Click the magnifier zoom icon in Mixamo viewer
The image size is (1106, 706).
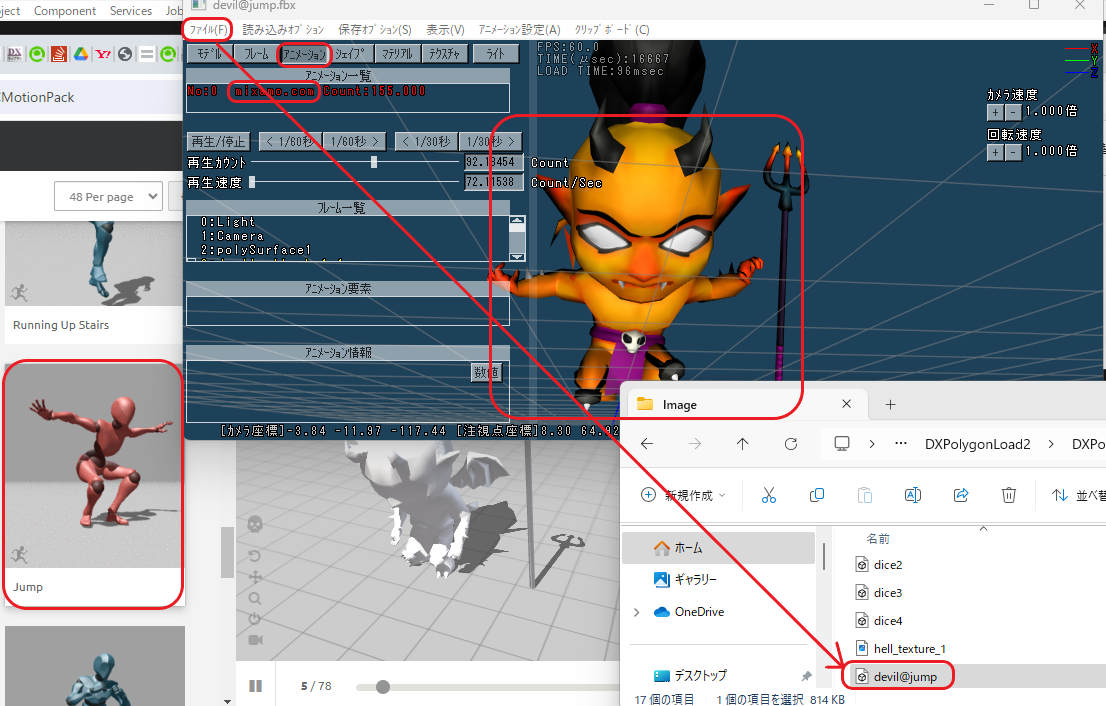point(255,599)
